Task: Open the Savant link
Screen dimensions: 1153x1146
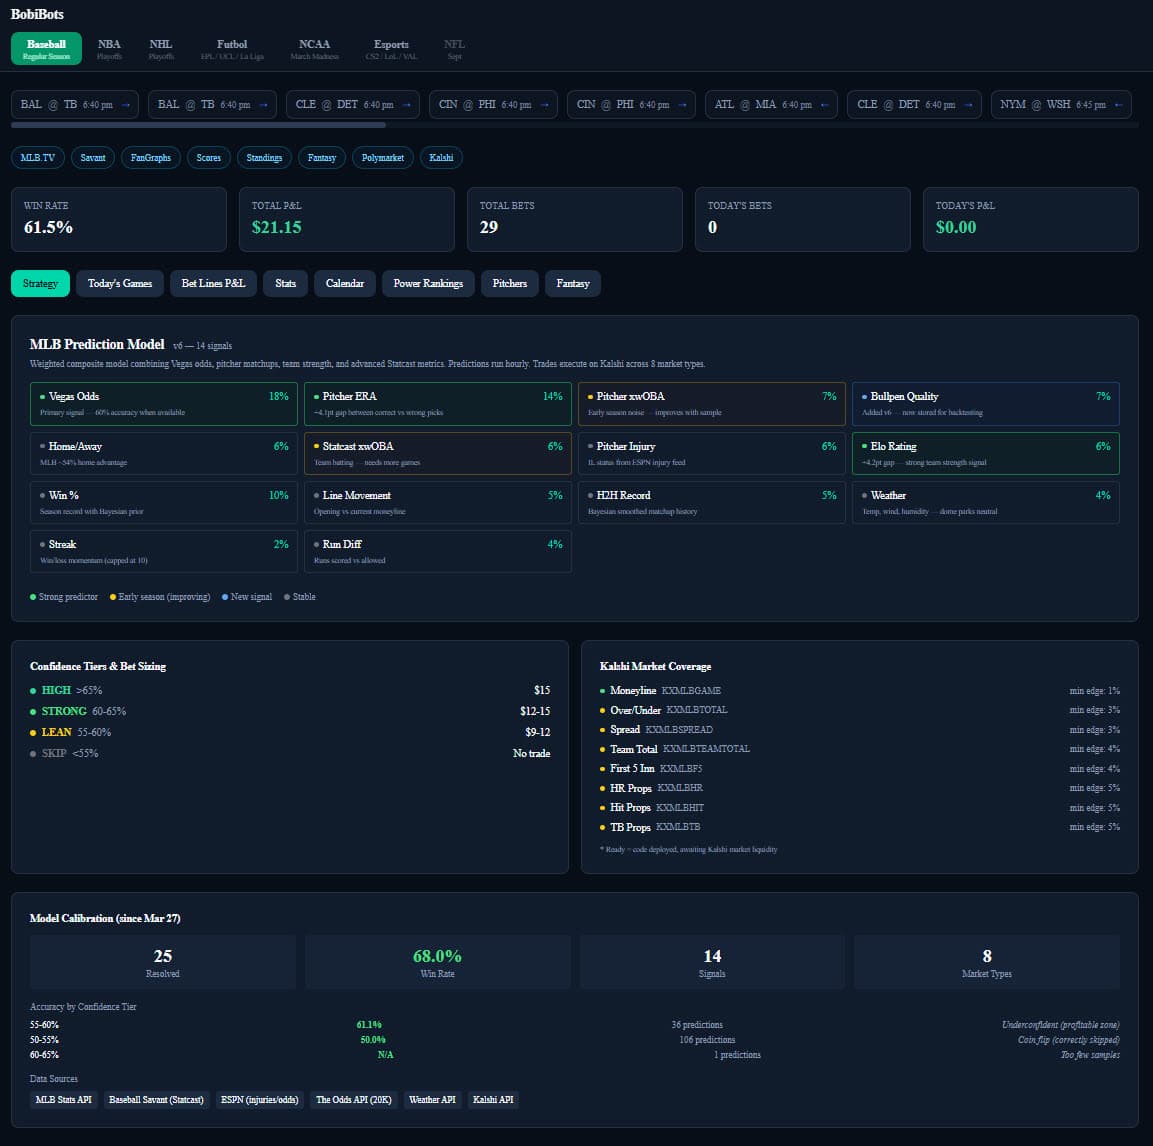Action: 93,157
